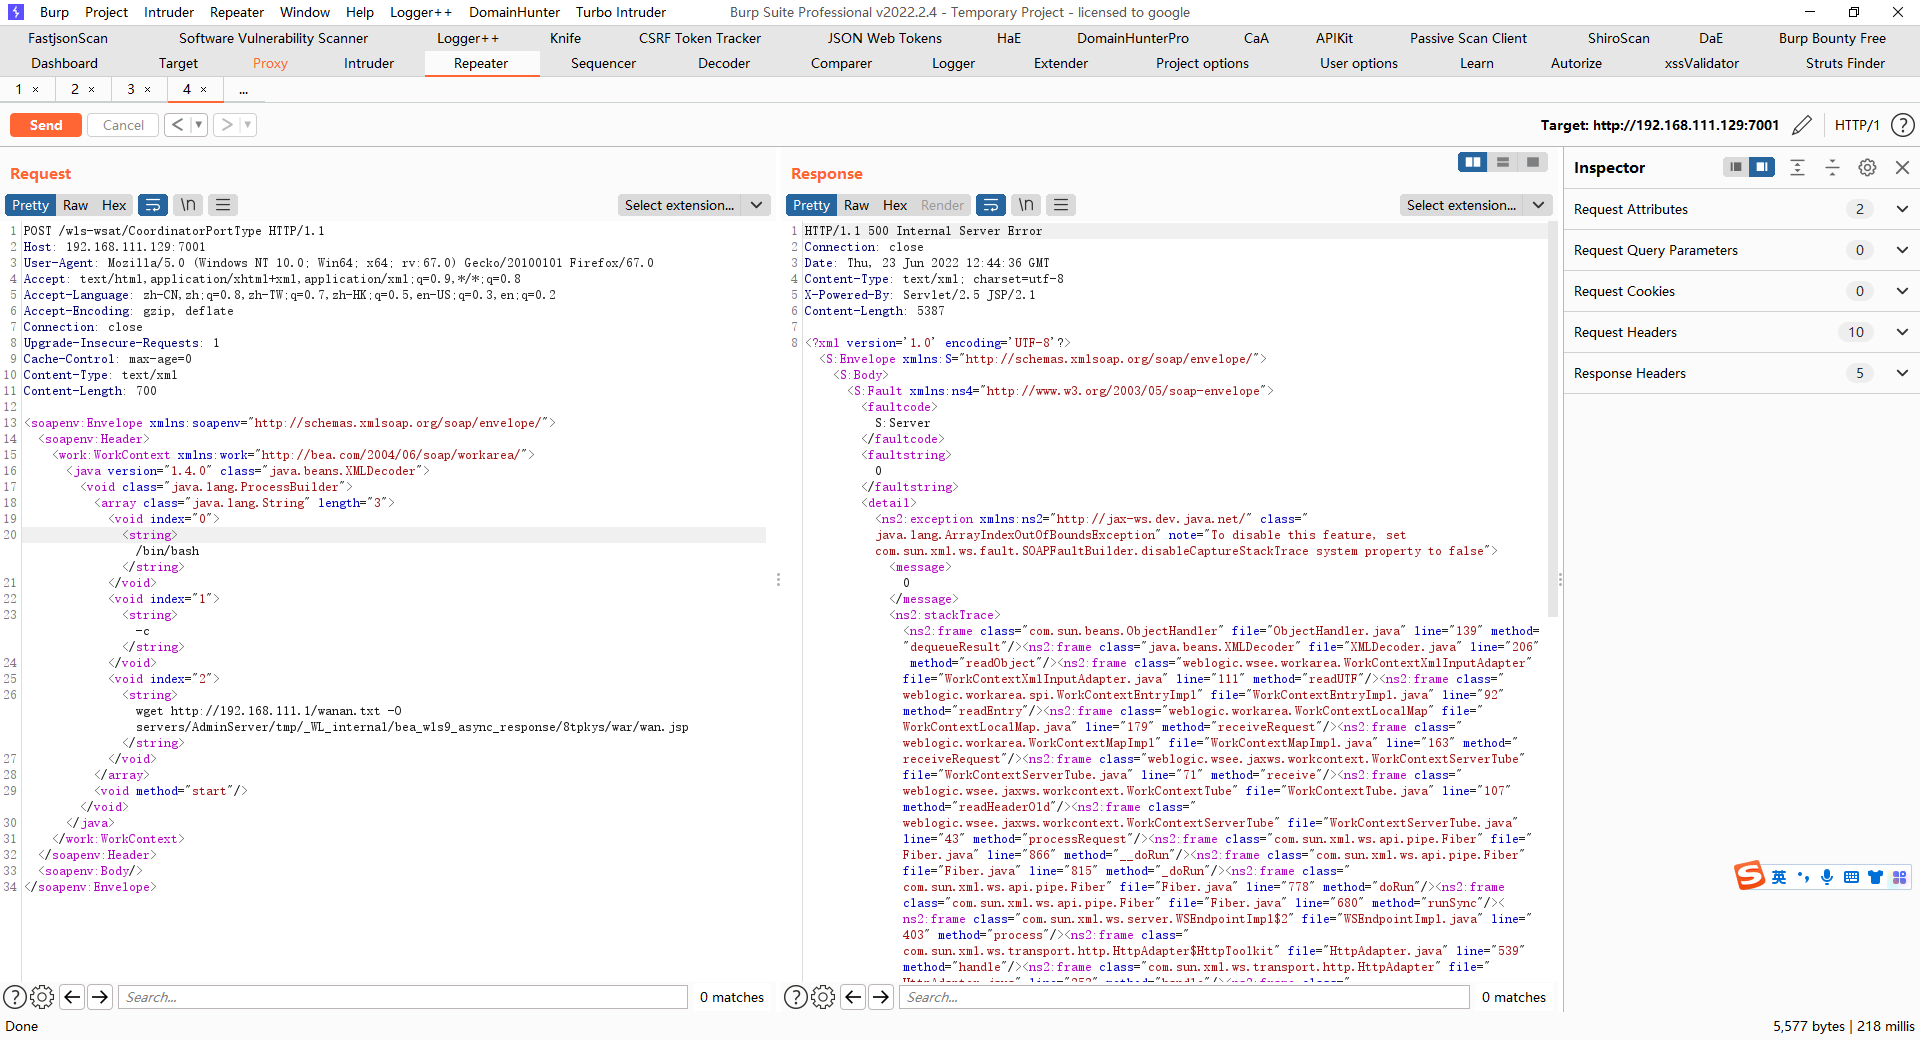Go to next match in Response search

click(881, 997)
